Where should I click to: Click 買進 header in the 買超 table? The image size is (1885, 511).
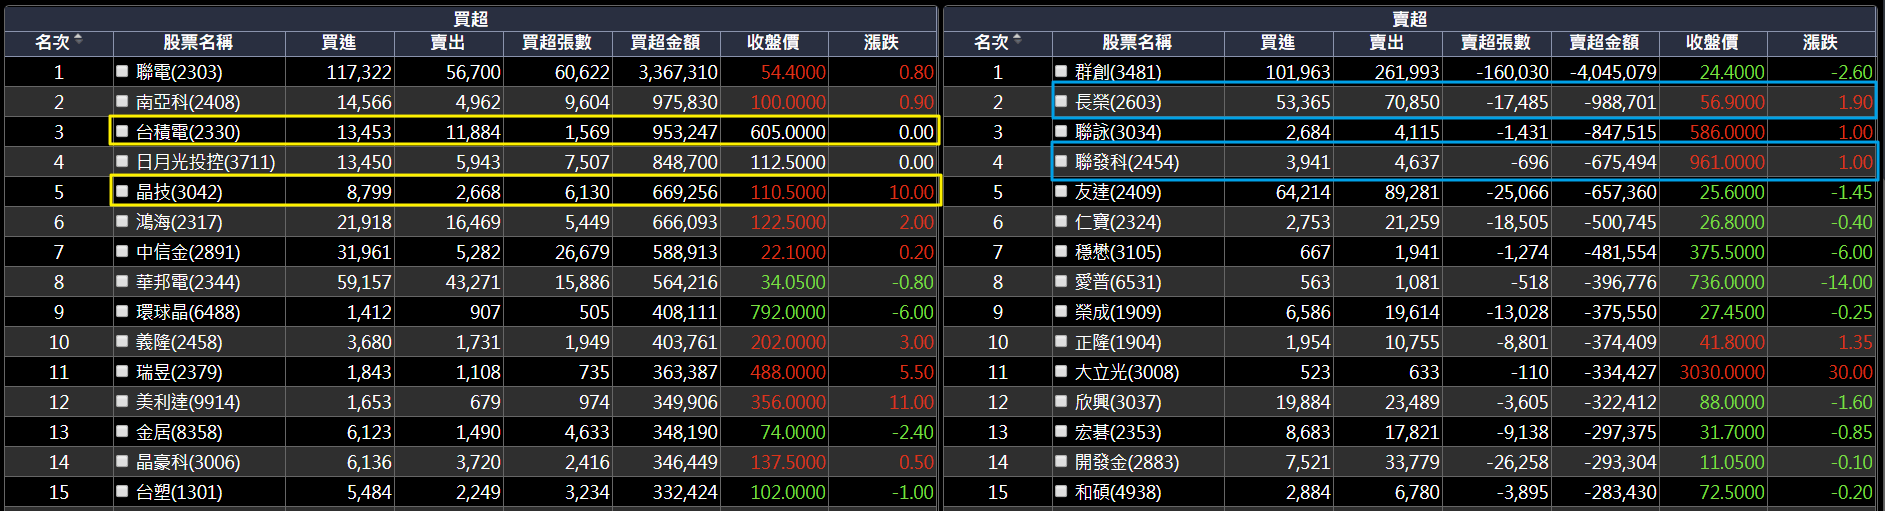click(x=339, y=43)
